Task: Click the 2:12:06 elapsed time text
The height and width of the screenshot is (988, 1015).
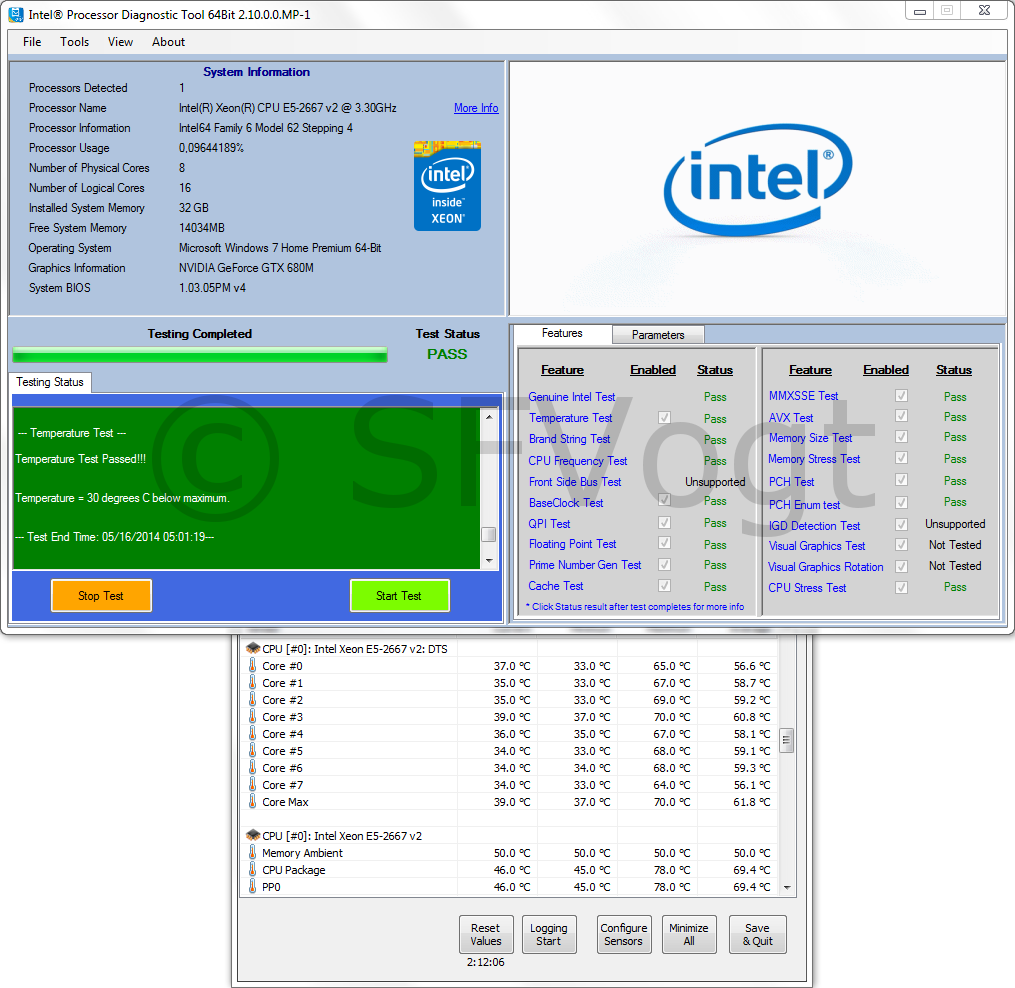Action: 485,962
